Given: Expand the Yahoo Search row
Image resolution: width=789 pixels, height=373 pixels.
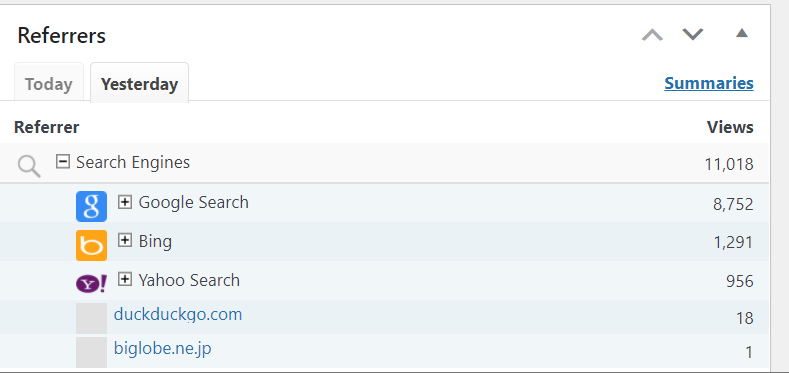Looking at the screenshot, I should (x=125, y=279).
